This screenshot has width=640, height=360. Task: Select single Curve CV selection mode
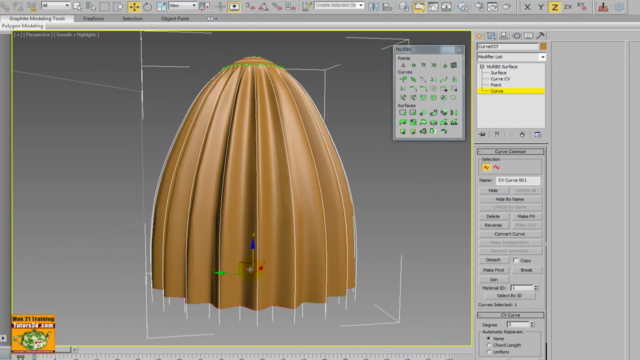click(486, 167)
